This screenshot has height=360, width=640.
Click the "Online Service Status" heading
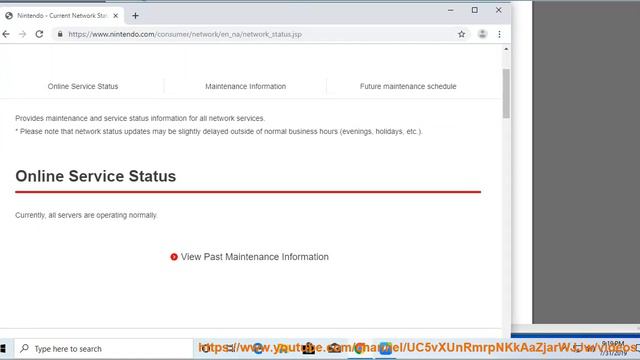pyautogui.click(x=96, y=176)
